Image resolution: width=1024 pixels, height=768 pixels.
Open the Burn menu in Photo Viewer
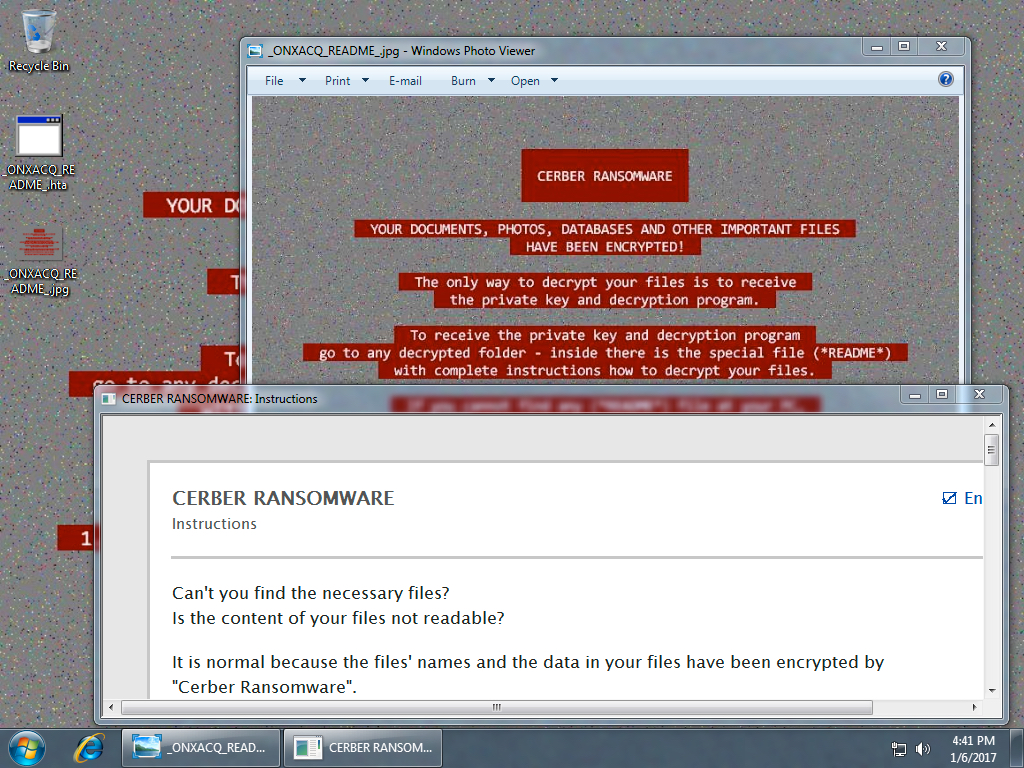(x=463, y=81)
